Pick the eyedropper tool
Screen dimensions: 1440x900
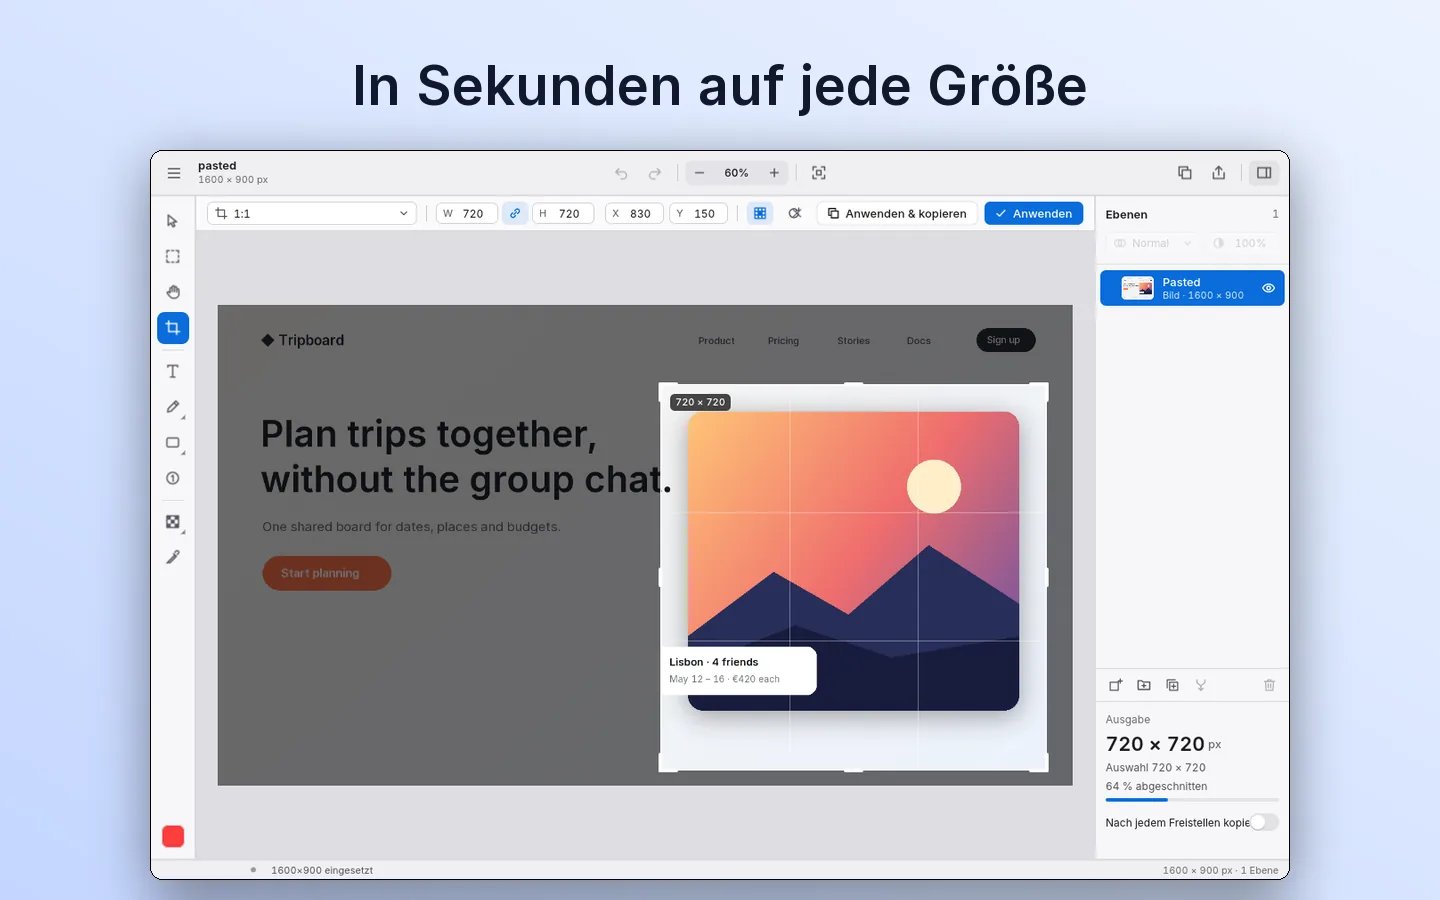click(x=173, y=557)
